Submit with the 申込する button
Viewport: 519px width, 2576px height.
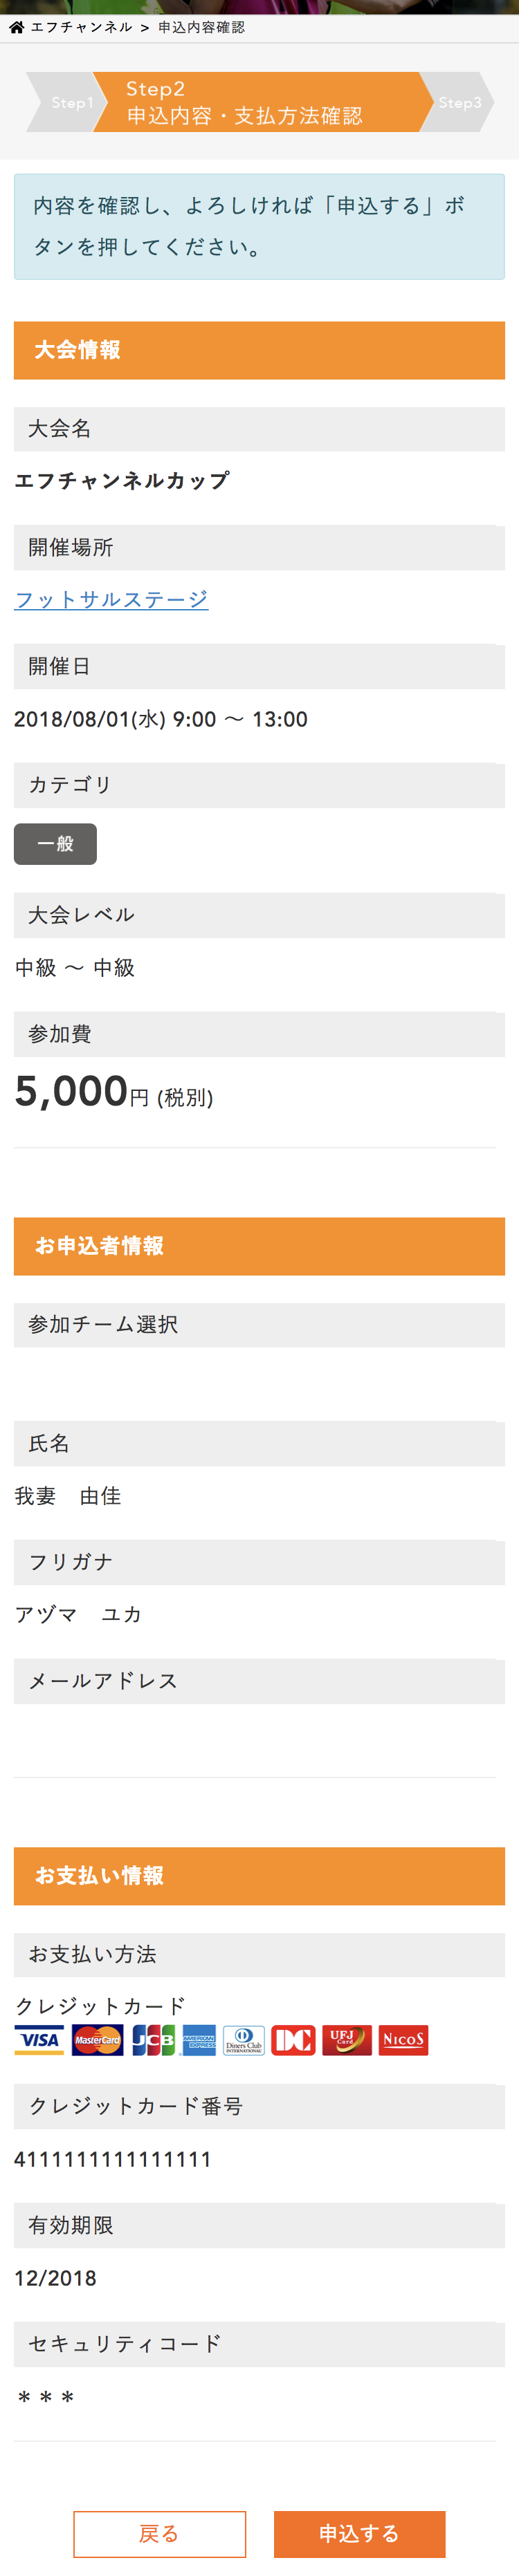tap(359, 2533)
